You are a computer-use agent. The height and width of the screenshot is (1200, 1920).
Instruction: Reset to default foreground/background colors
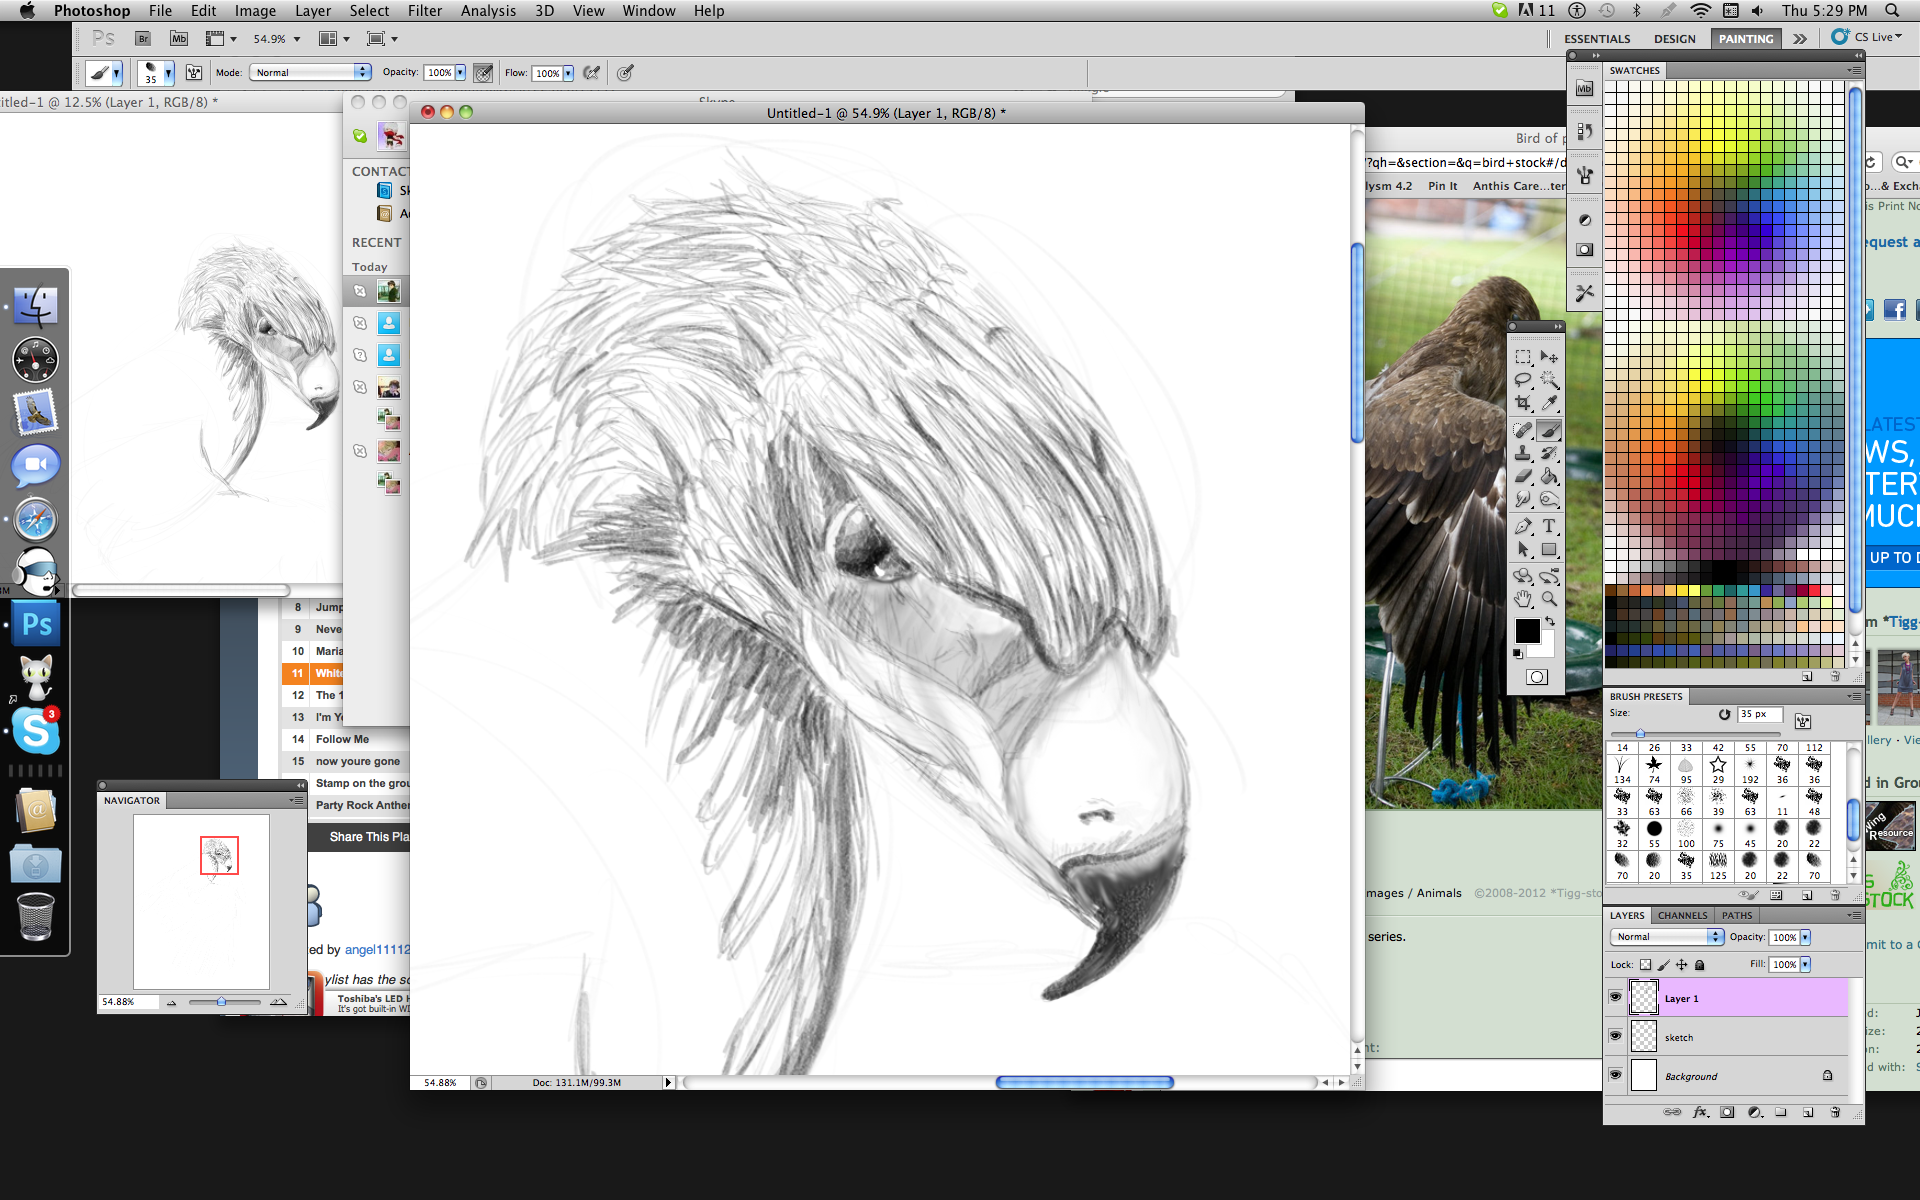click(1518, 654)
